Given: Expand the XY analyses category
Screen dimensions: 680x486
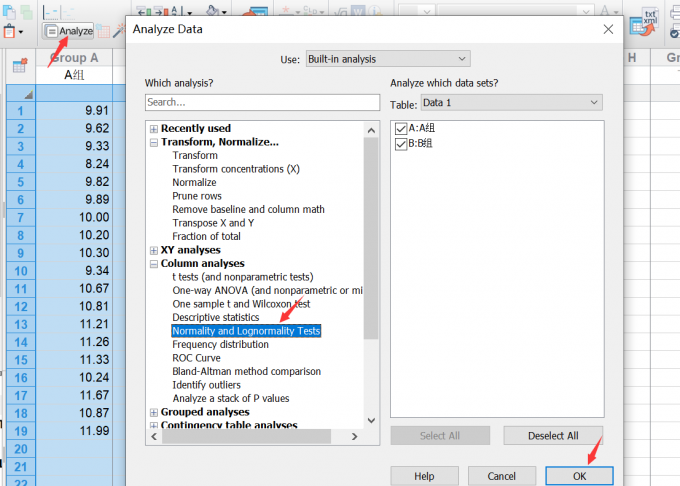Looking at the screenshot, I should [x=154, y=251].
